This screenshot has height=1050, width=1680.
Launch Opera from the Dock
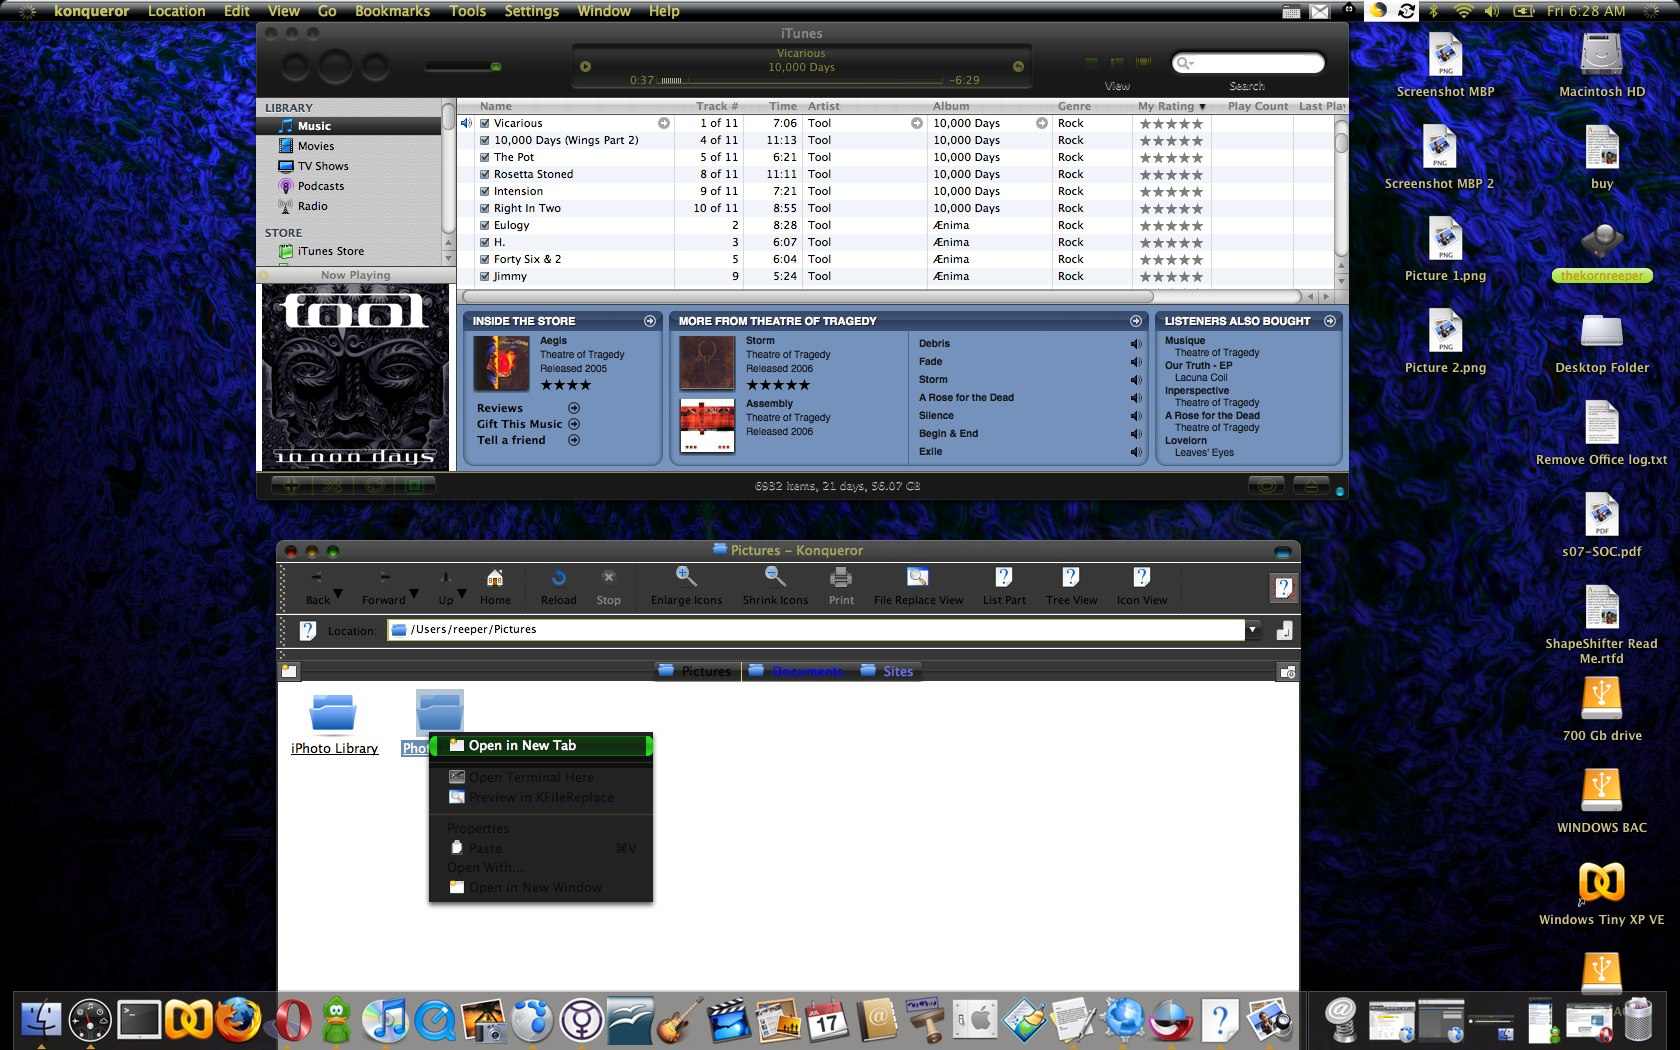(293, 1020)
